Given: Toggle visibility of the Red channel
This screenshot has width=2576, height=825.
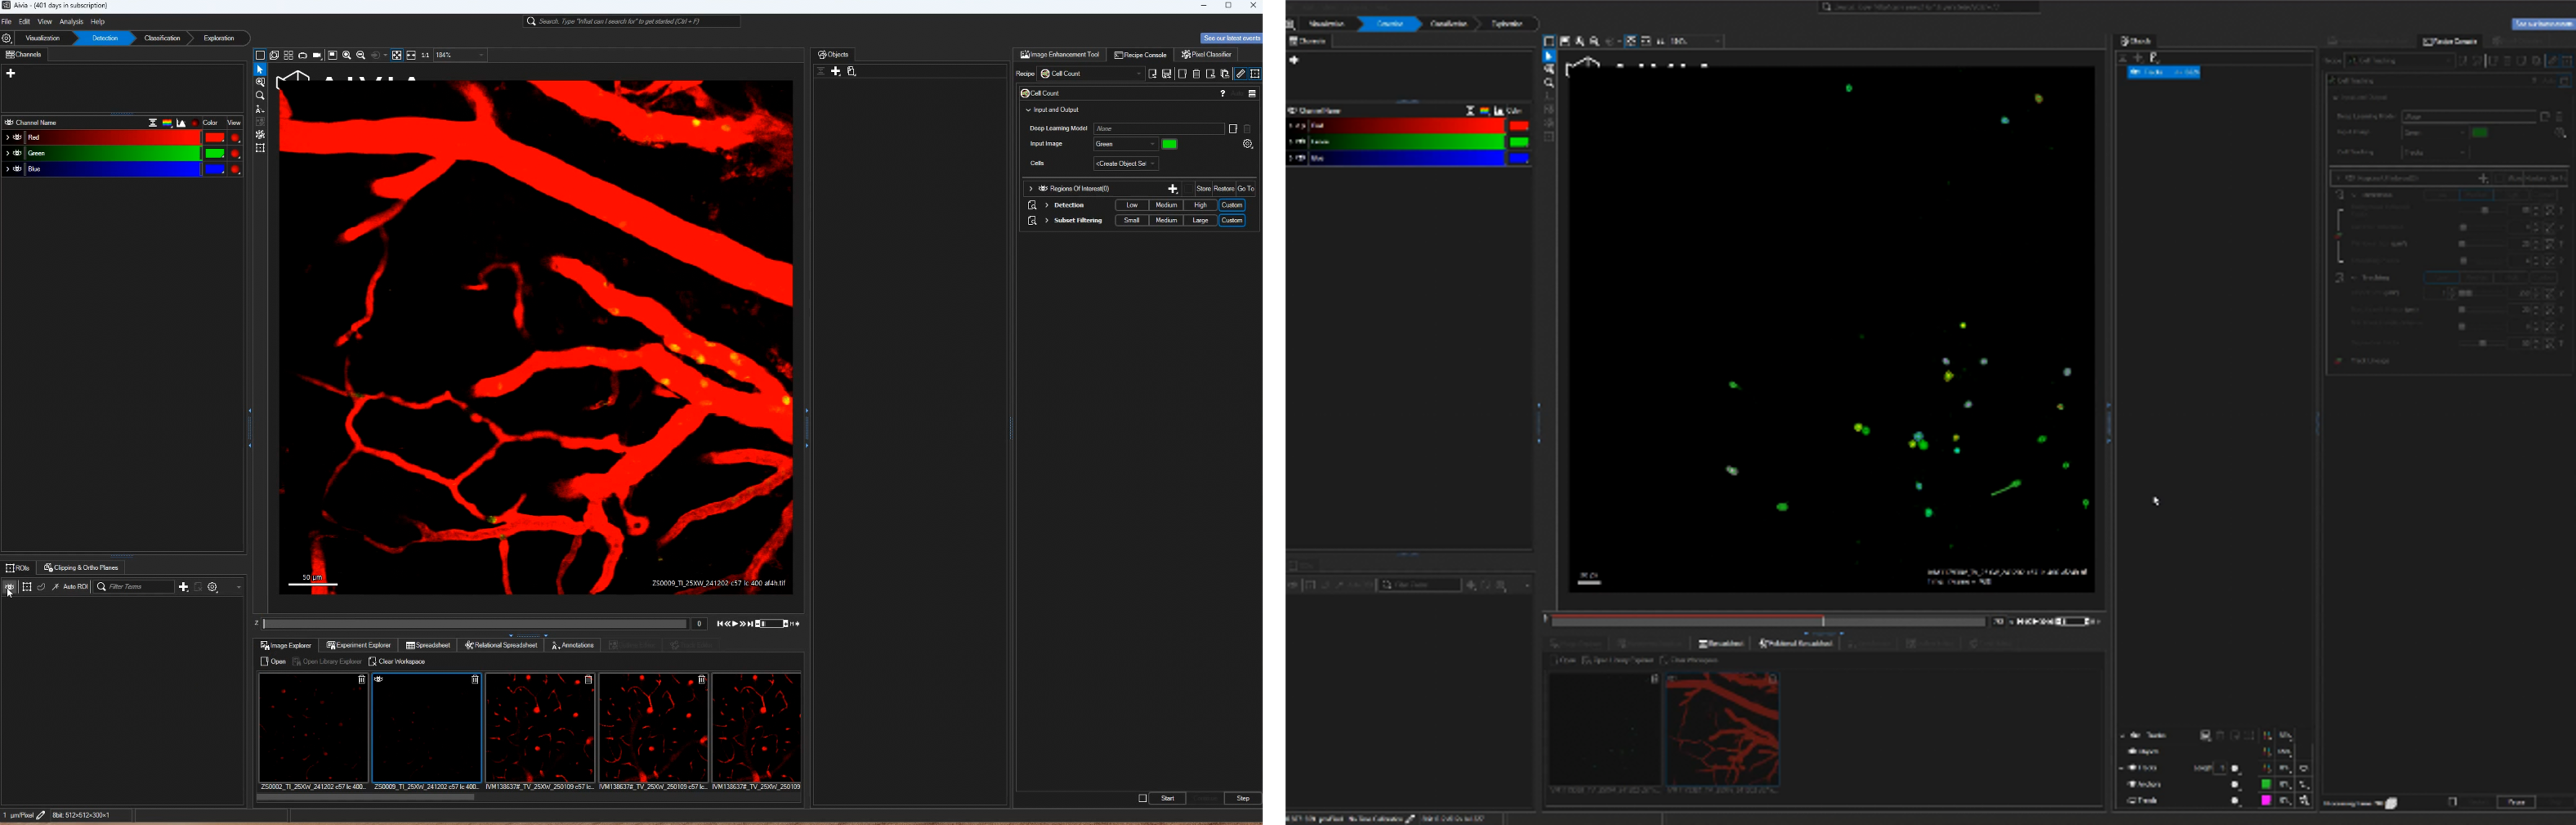Looking at the screenshot, I should [17, 138].
